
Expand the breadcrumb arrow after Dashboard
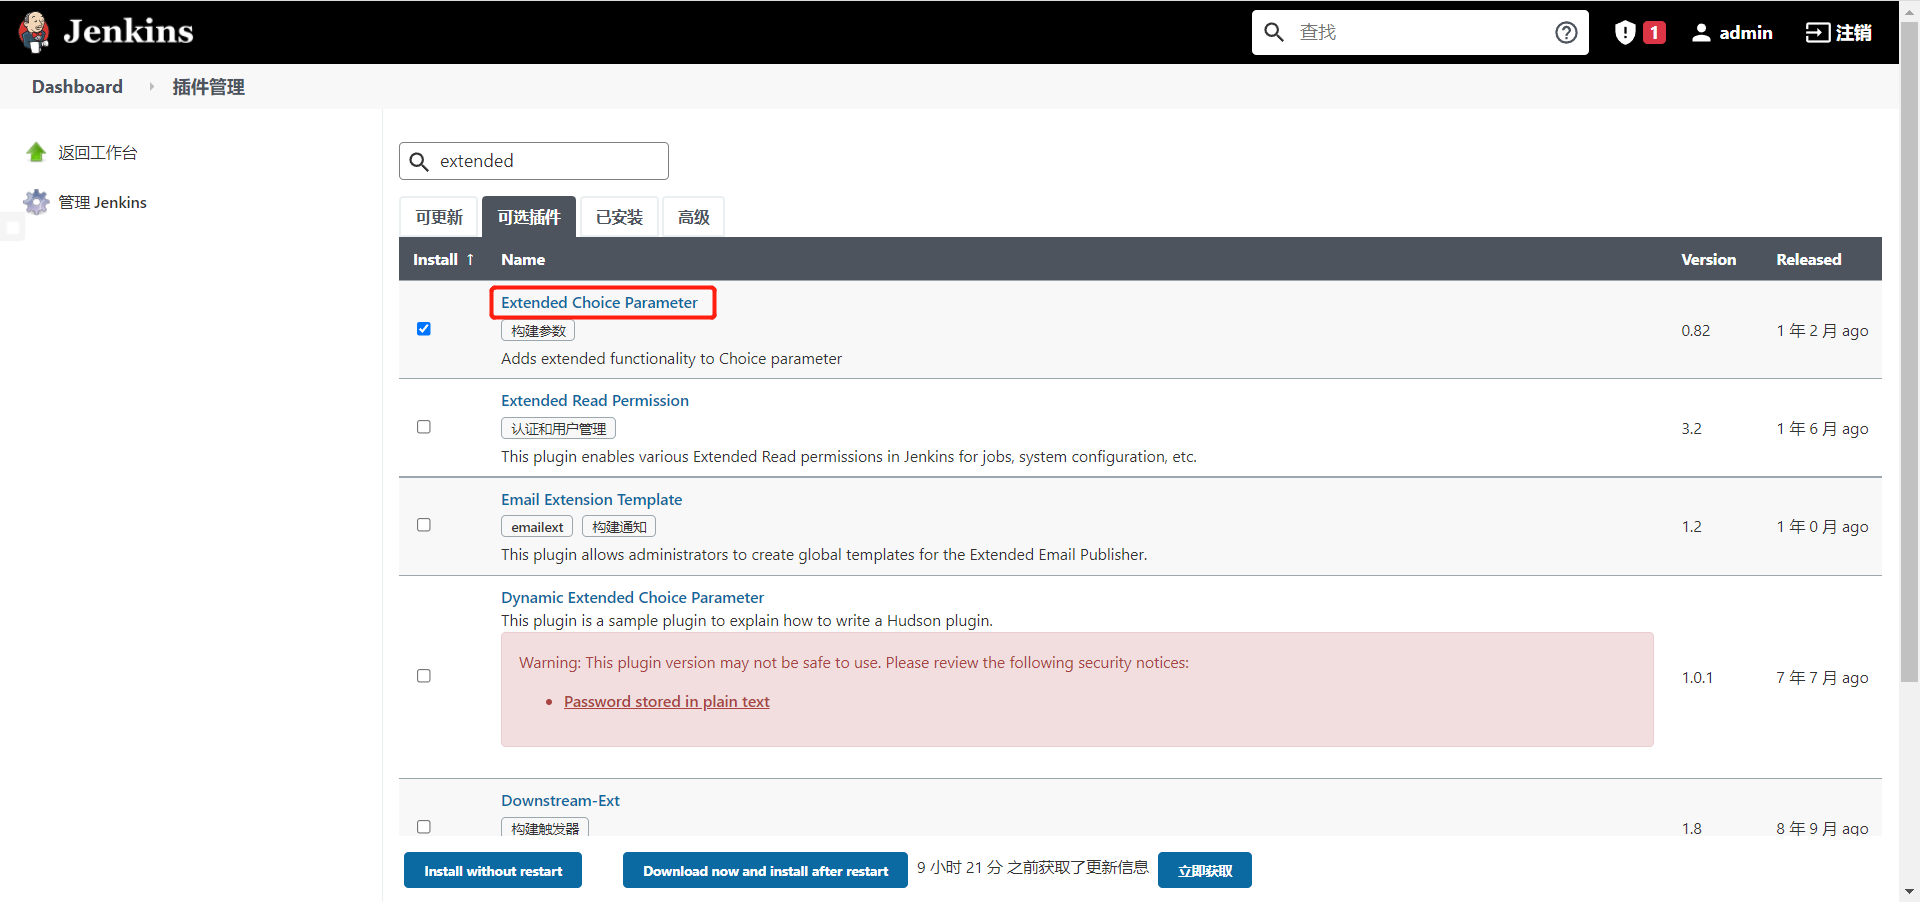[151, 87]
